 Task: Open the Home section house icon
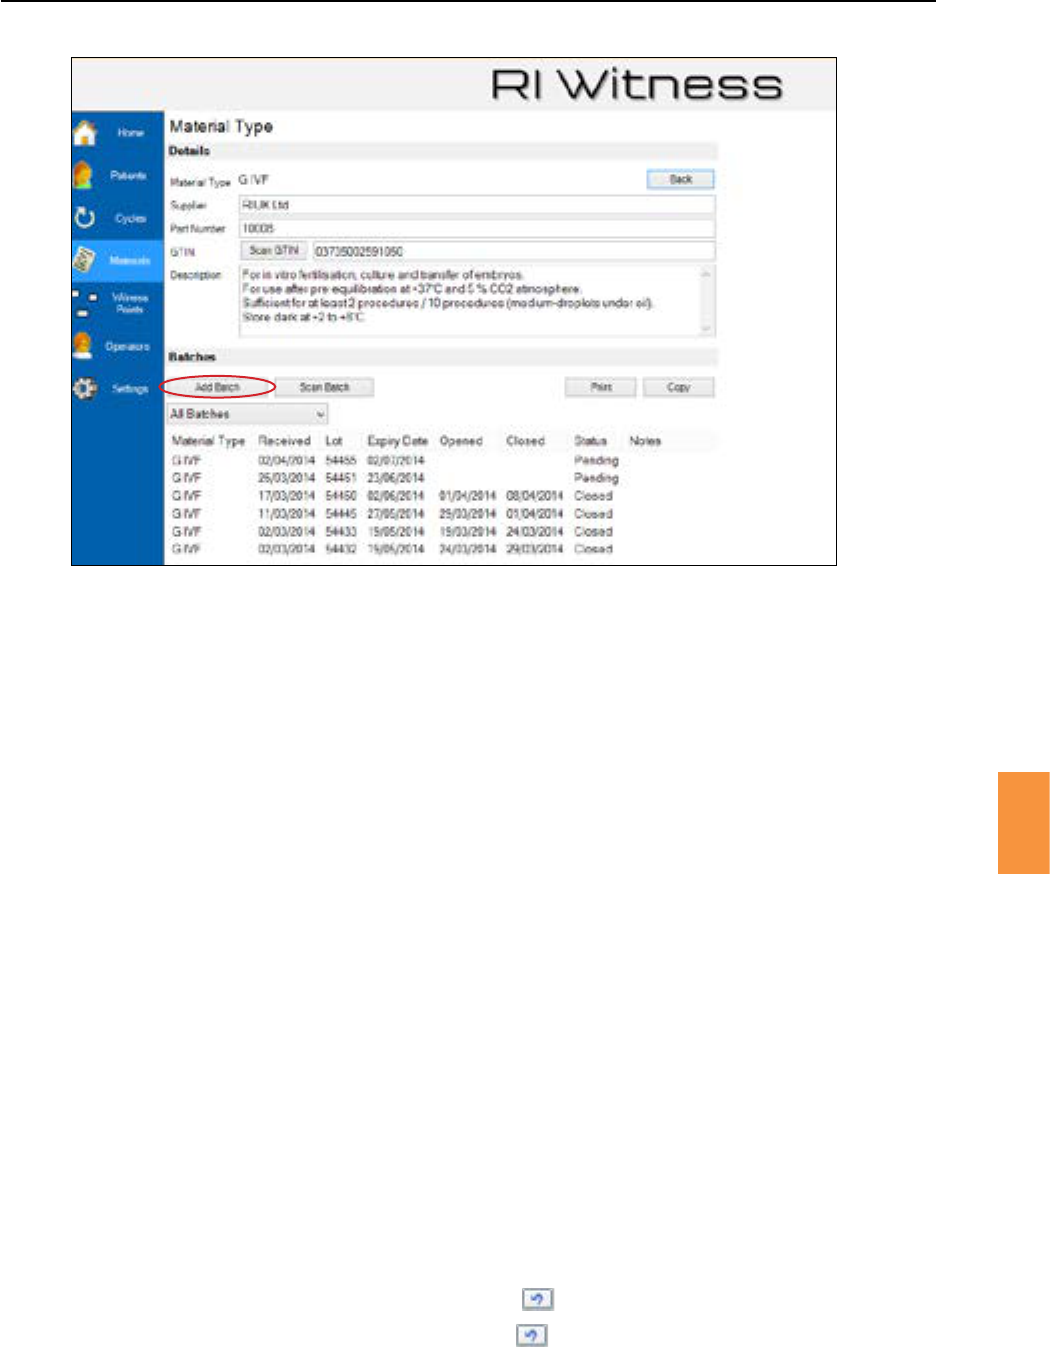pos(86,133)
